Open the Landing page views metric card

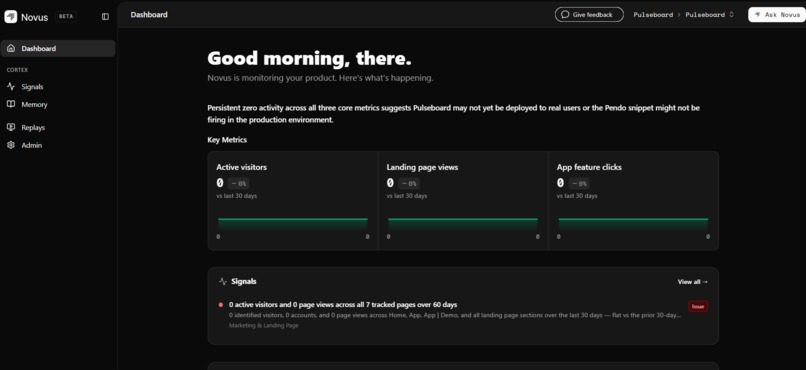point(463,200)
